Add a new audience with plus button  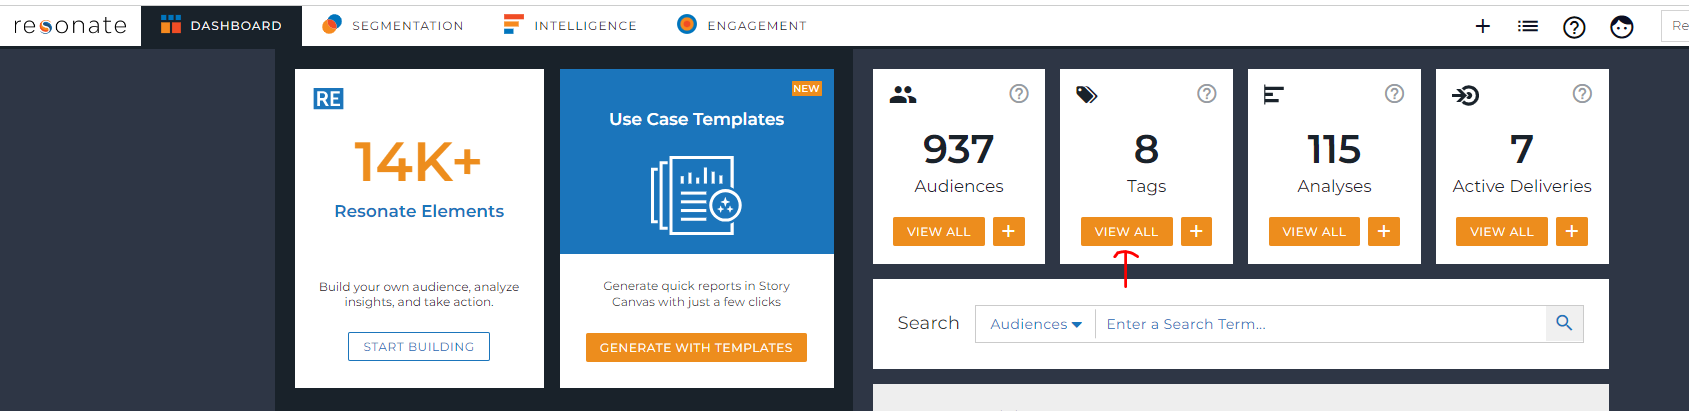[1009, 231]
